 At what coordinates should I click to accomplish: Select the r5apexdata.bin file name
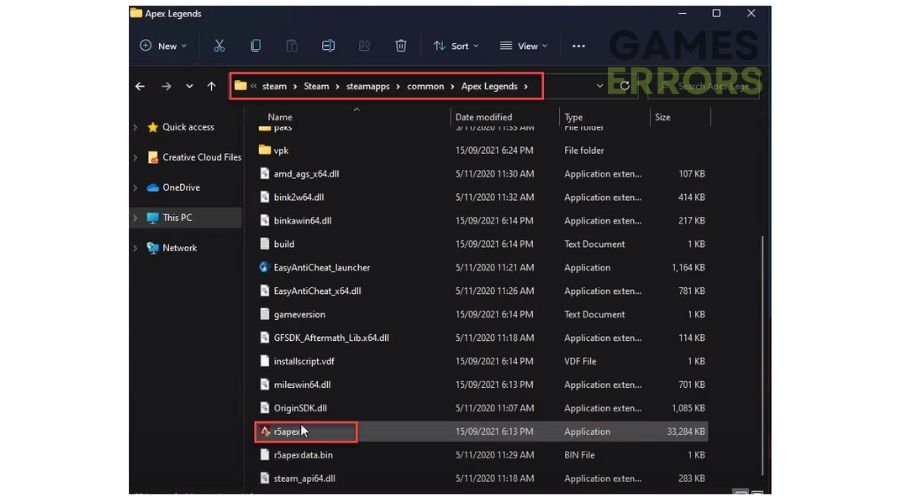[x=303, y=455]
